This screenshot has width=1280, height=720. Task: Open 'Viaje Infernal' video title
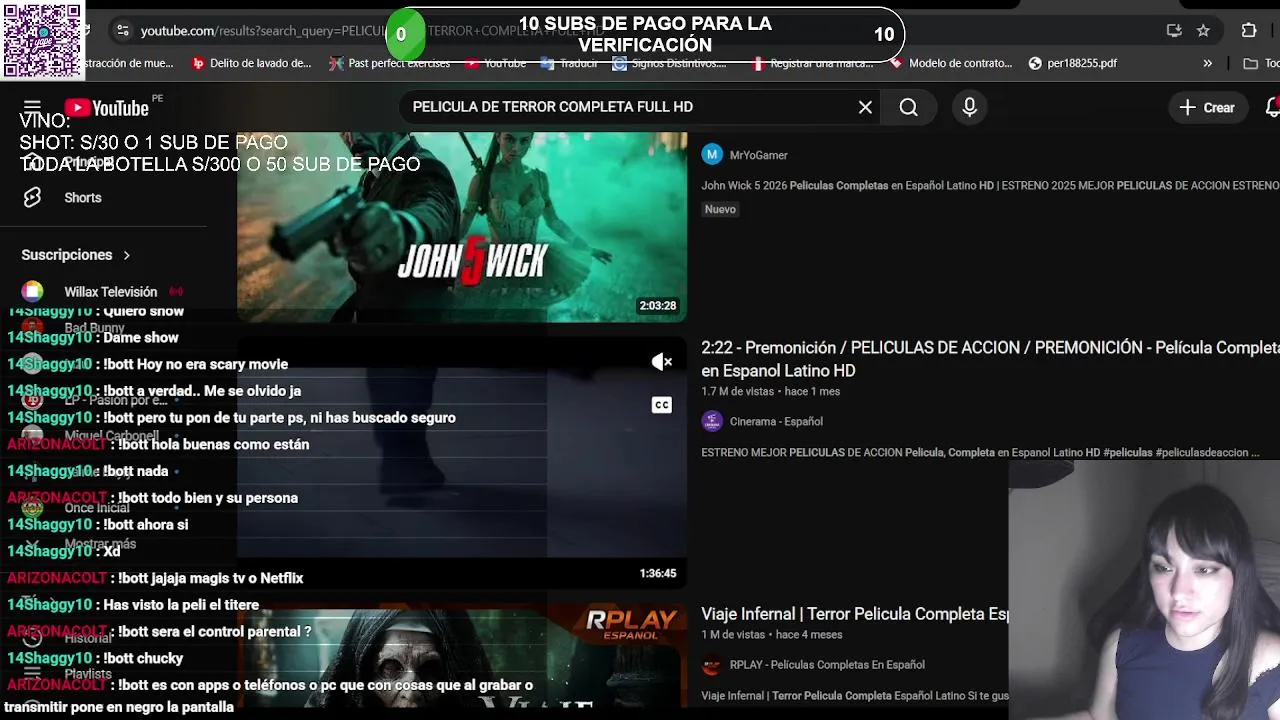(x=855, y=614)
